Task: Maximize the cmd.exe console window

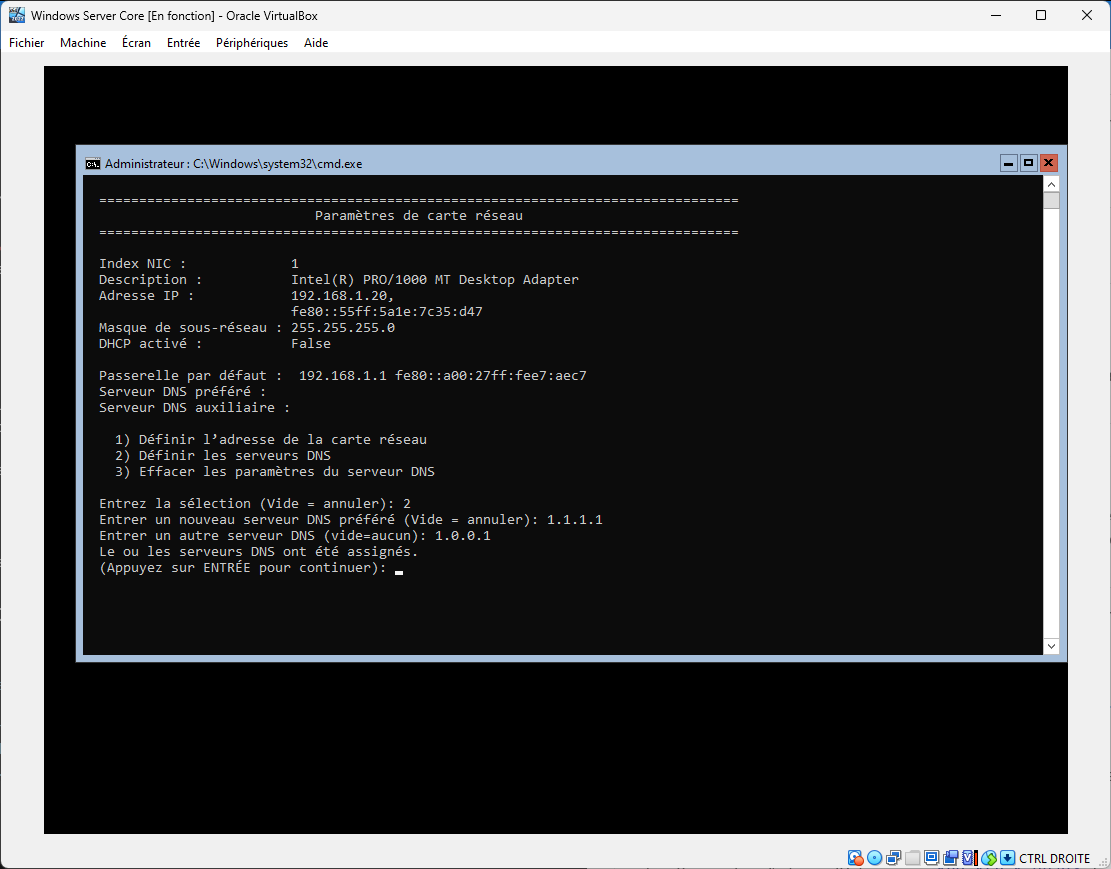Action: (1028, 163)
